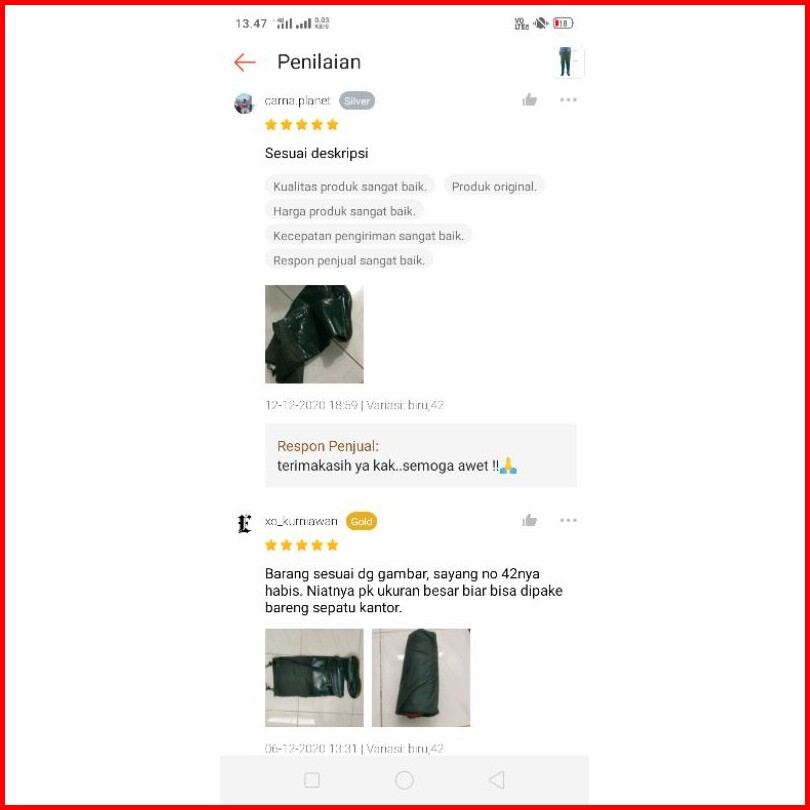Open more options for carna.planet's review
The height and width of the screenshot is (810, 810).
pos(568,100)
